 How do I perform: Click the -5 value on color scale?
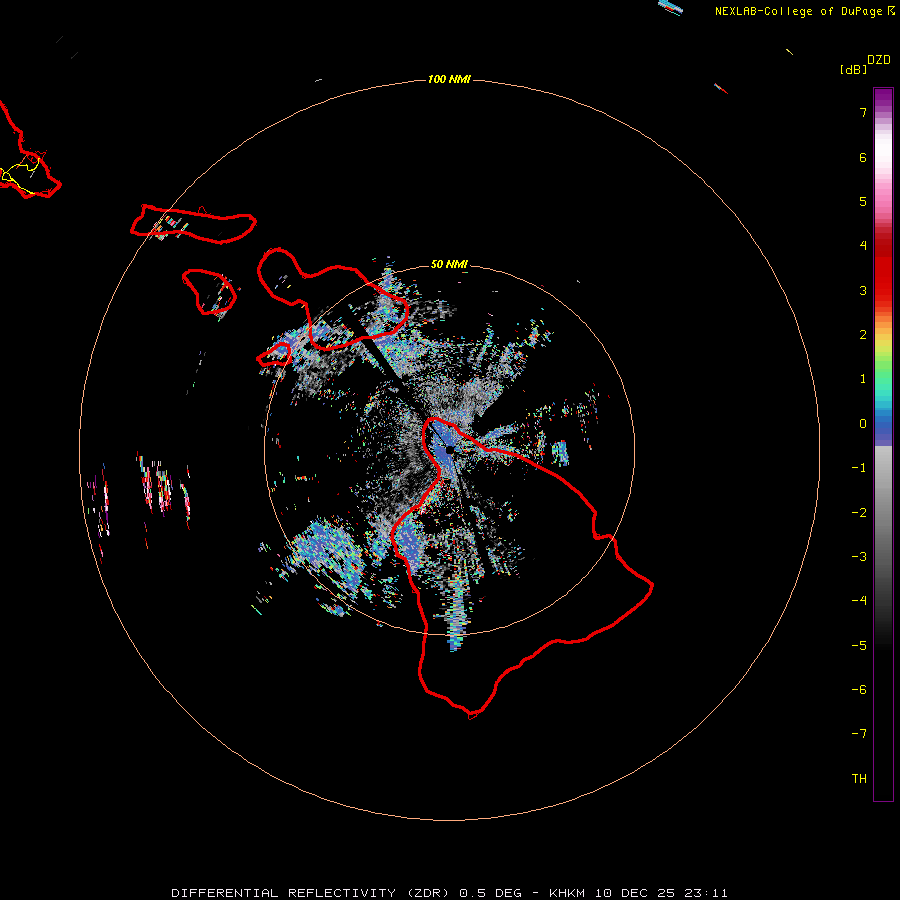859,646
